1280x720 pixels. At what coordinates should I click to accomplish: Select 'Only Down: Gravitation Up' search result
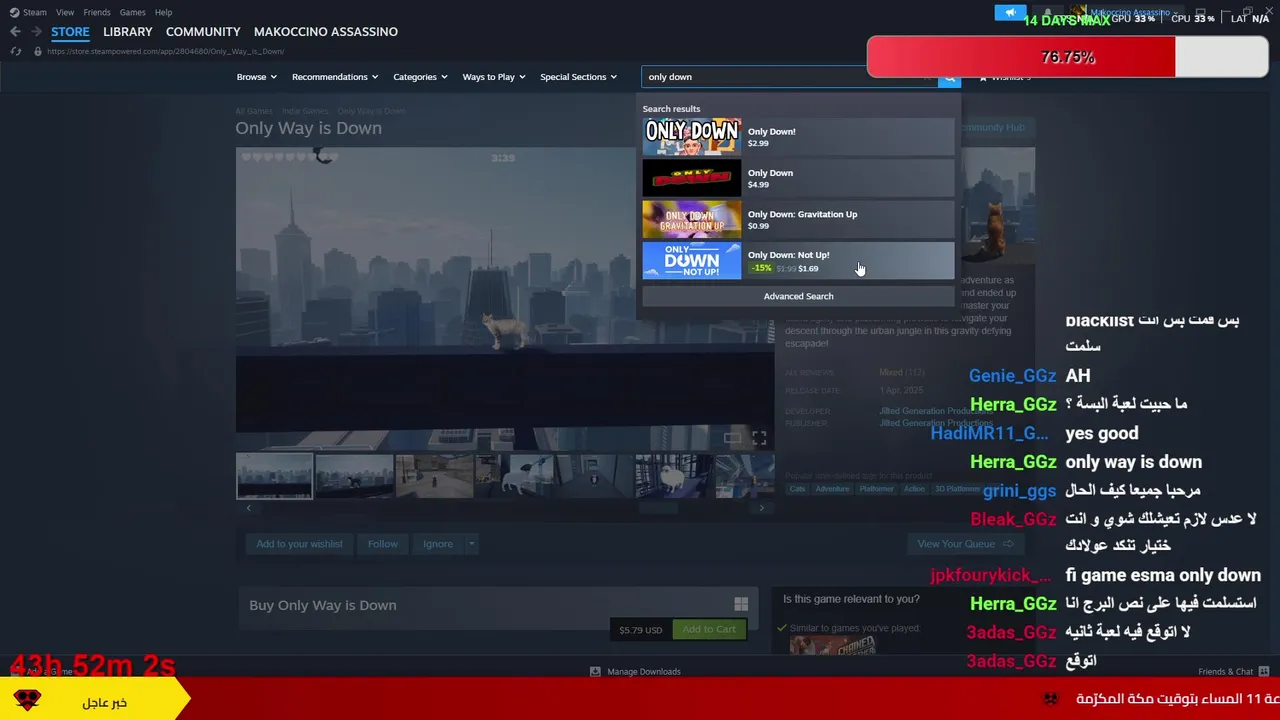(x=798, y=219)
